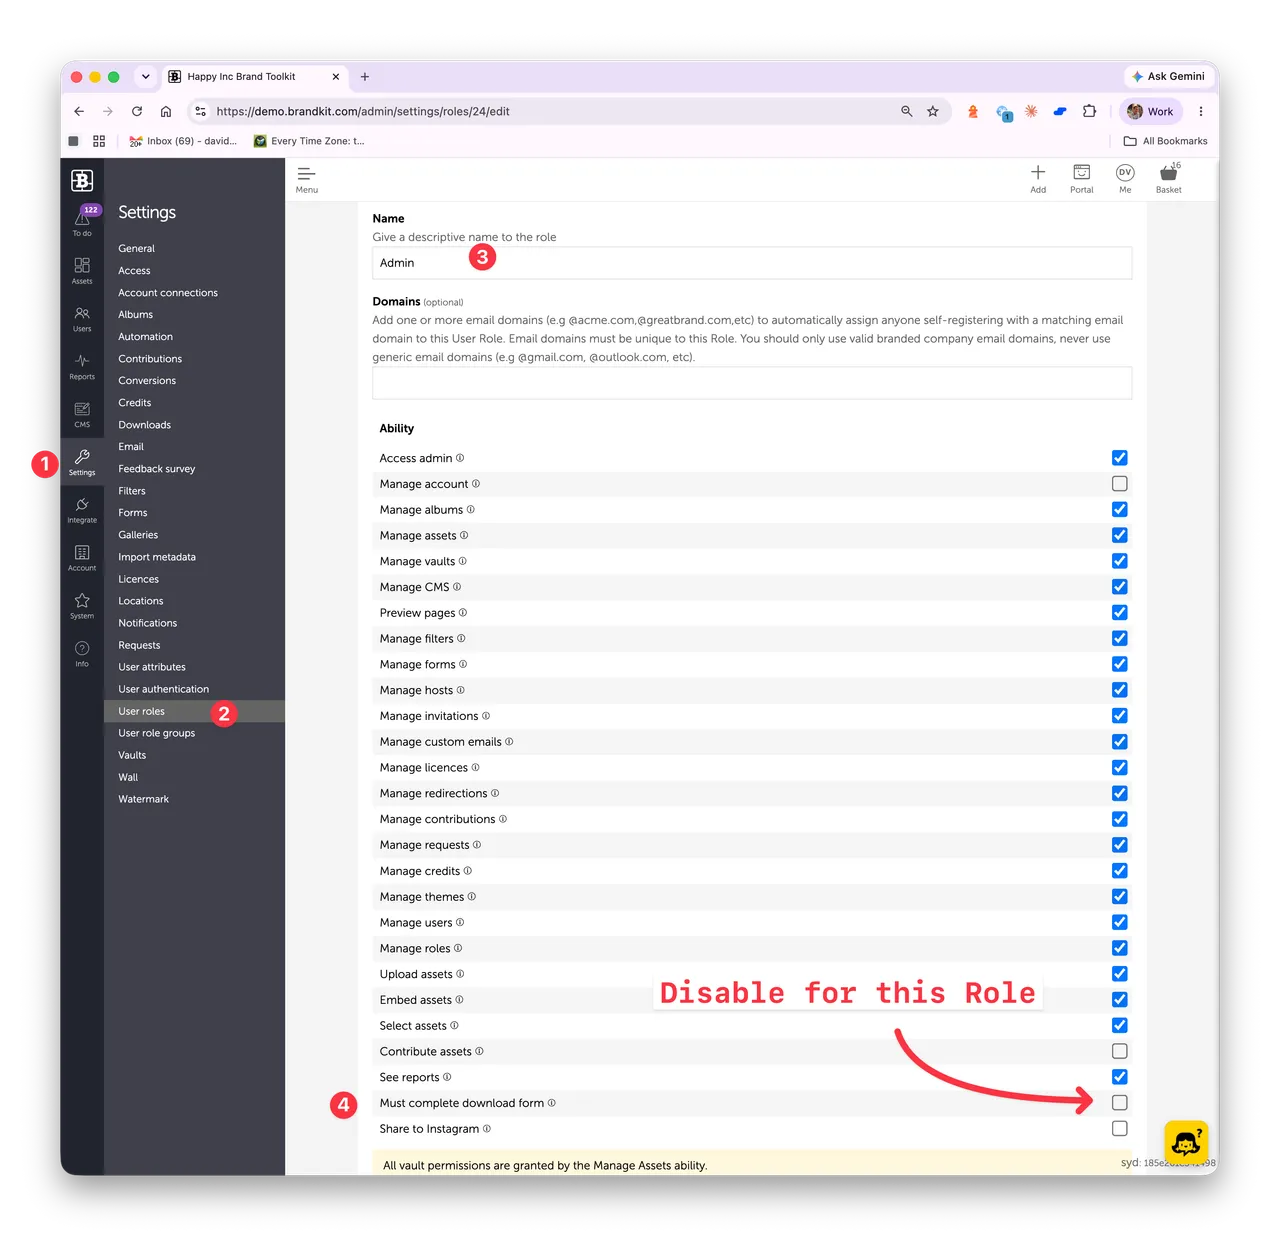This screenshot has width=1280, height=1236.
Task: Open the Notifications settings page
Action: point(147,623)
